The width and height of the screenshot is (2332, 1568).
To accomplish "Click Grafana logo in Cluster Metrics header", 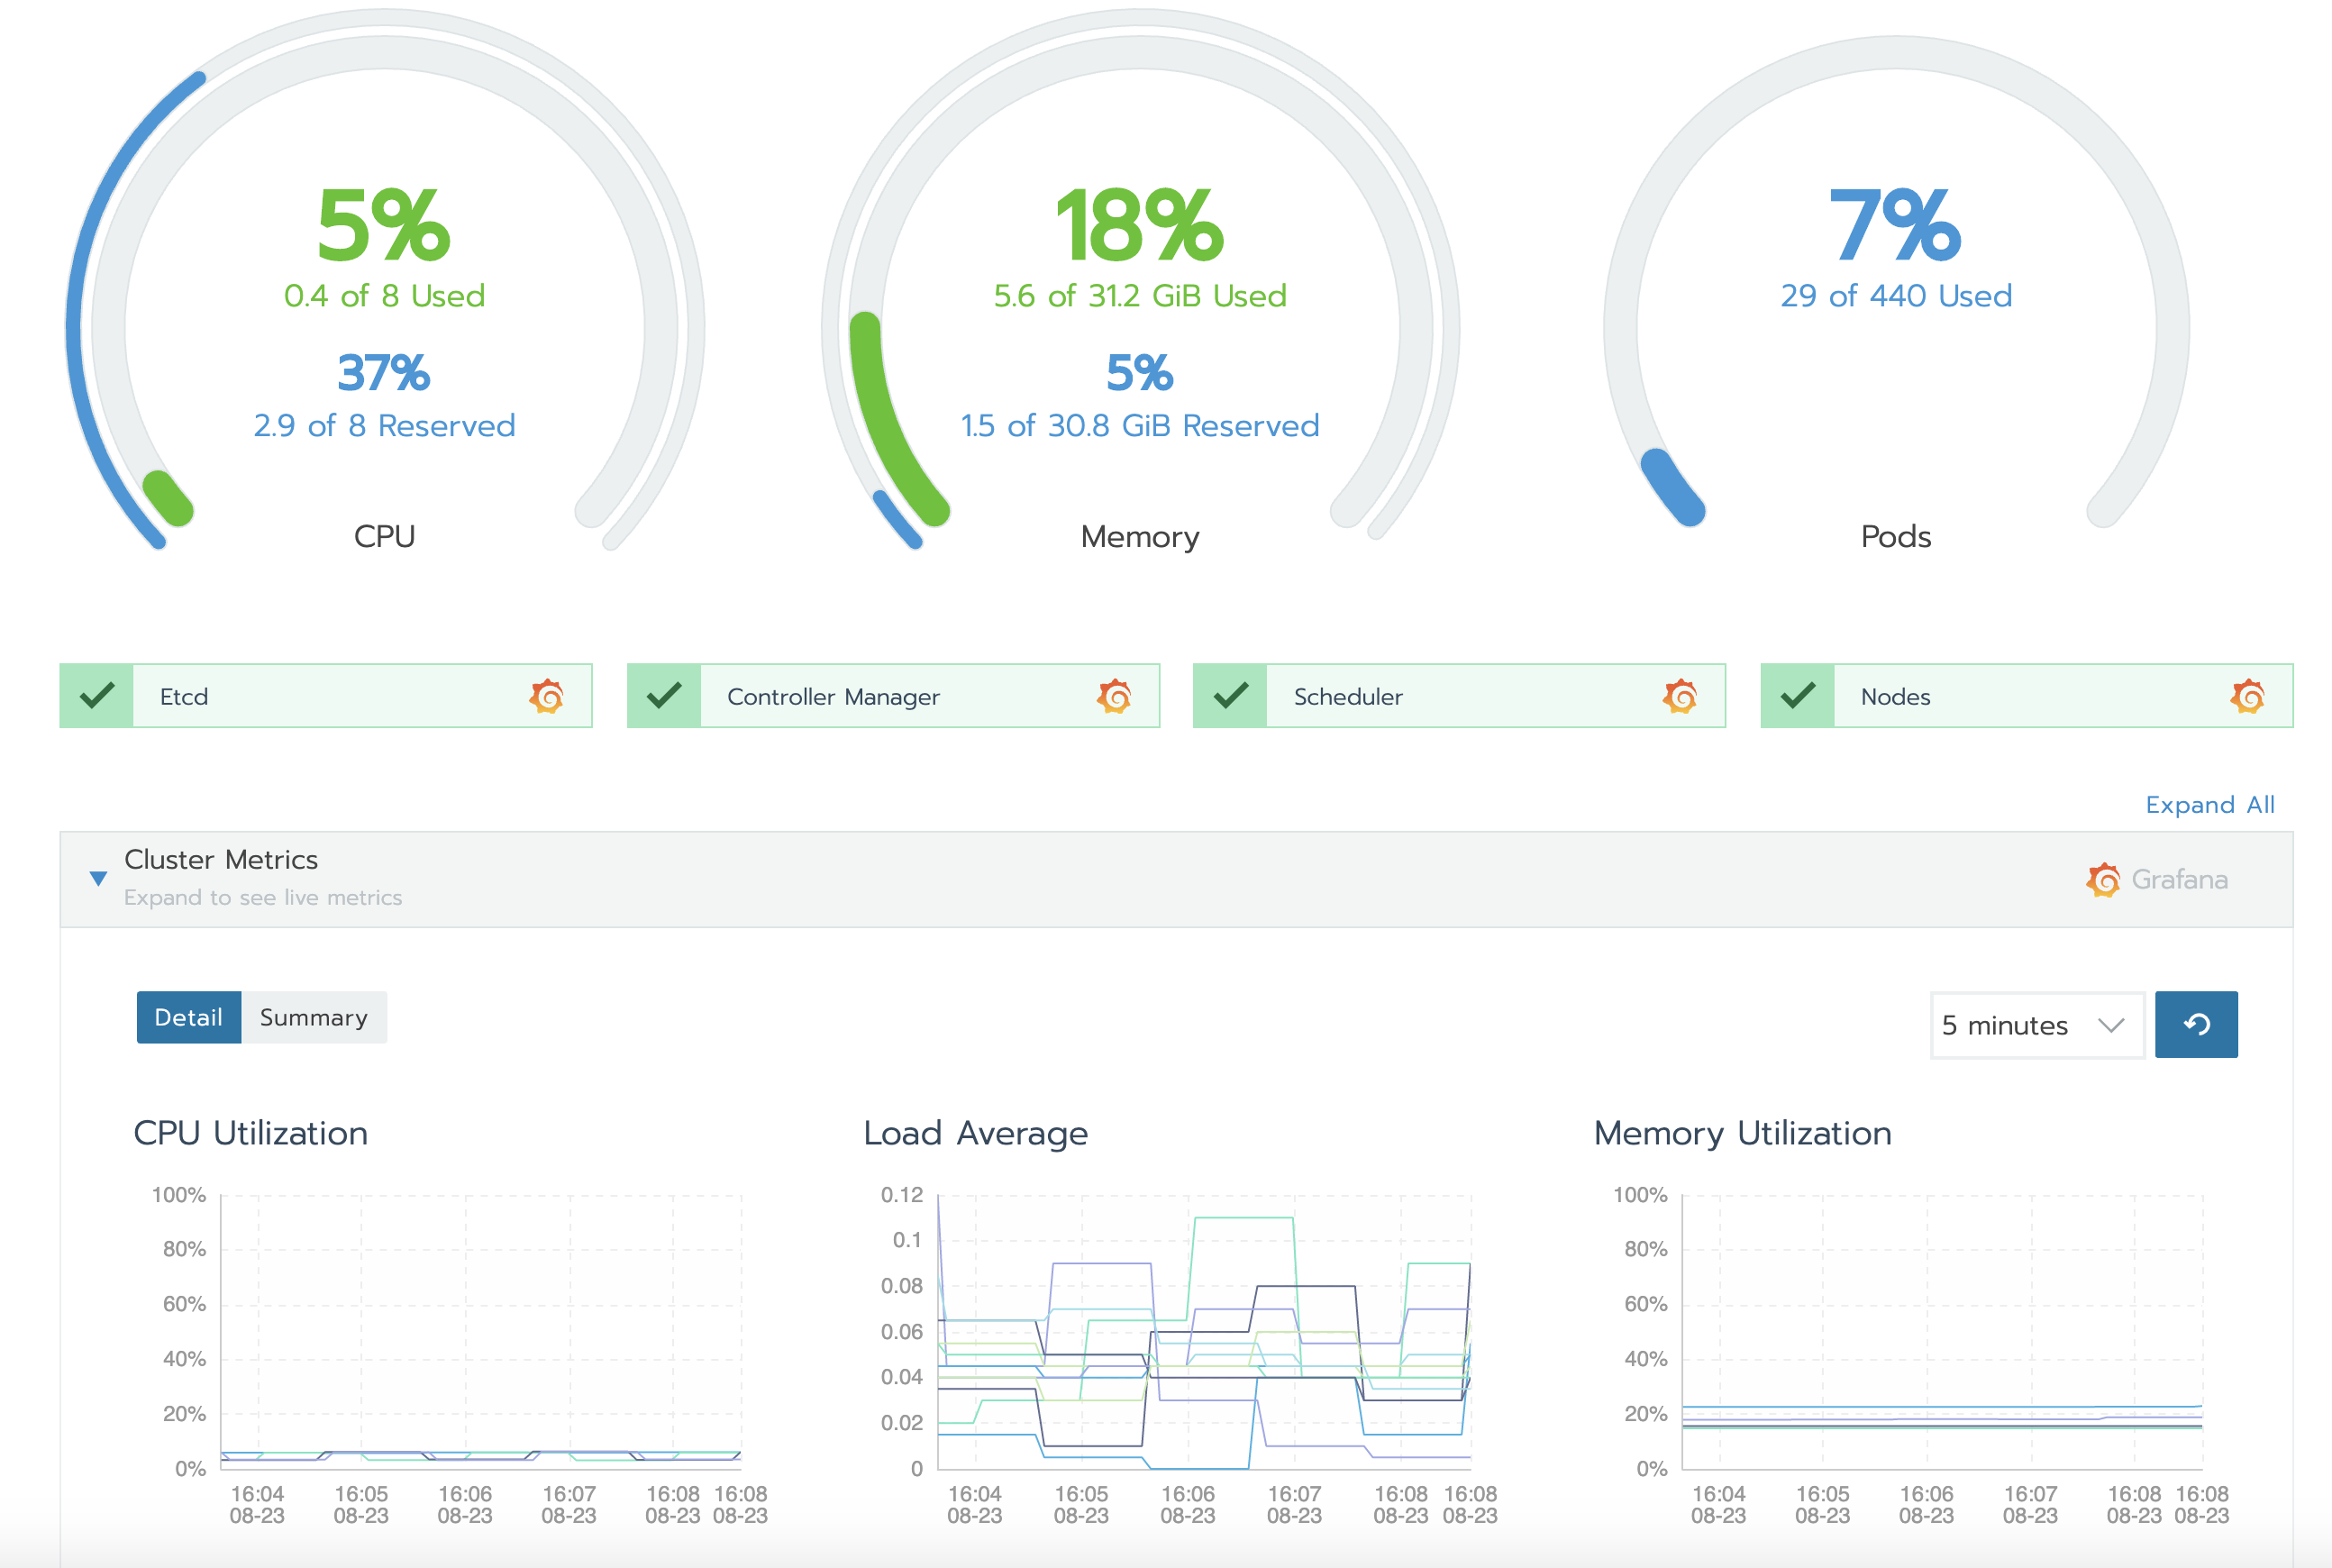I will click(2103, 880).
